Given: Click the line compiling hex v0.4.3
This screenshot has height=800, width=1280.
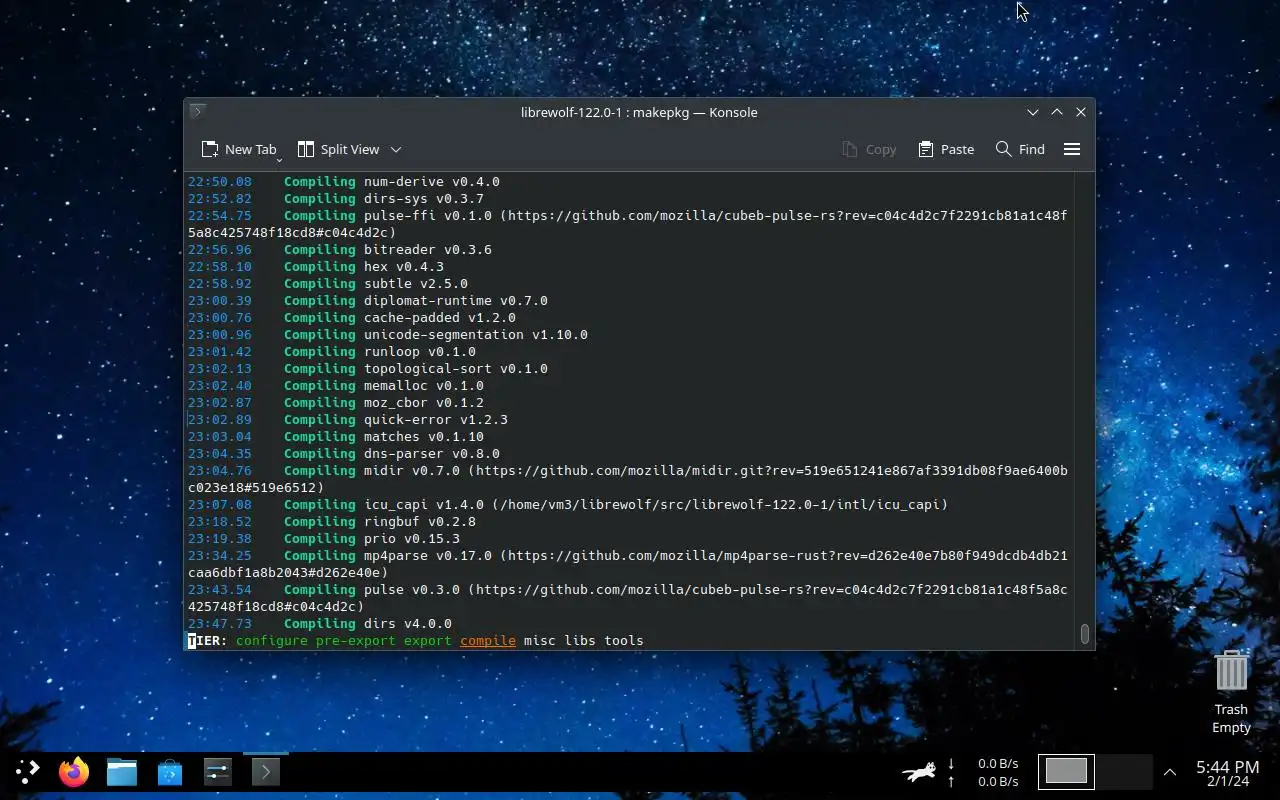Looking at the screenshot, I should pos(316,266).
